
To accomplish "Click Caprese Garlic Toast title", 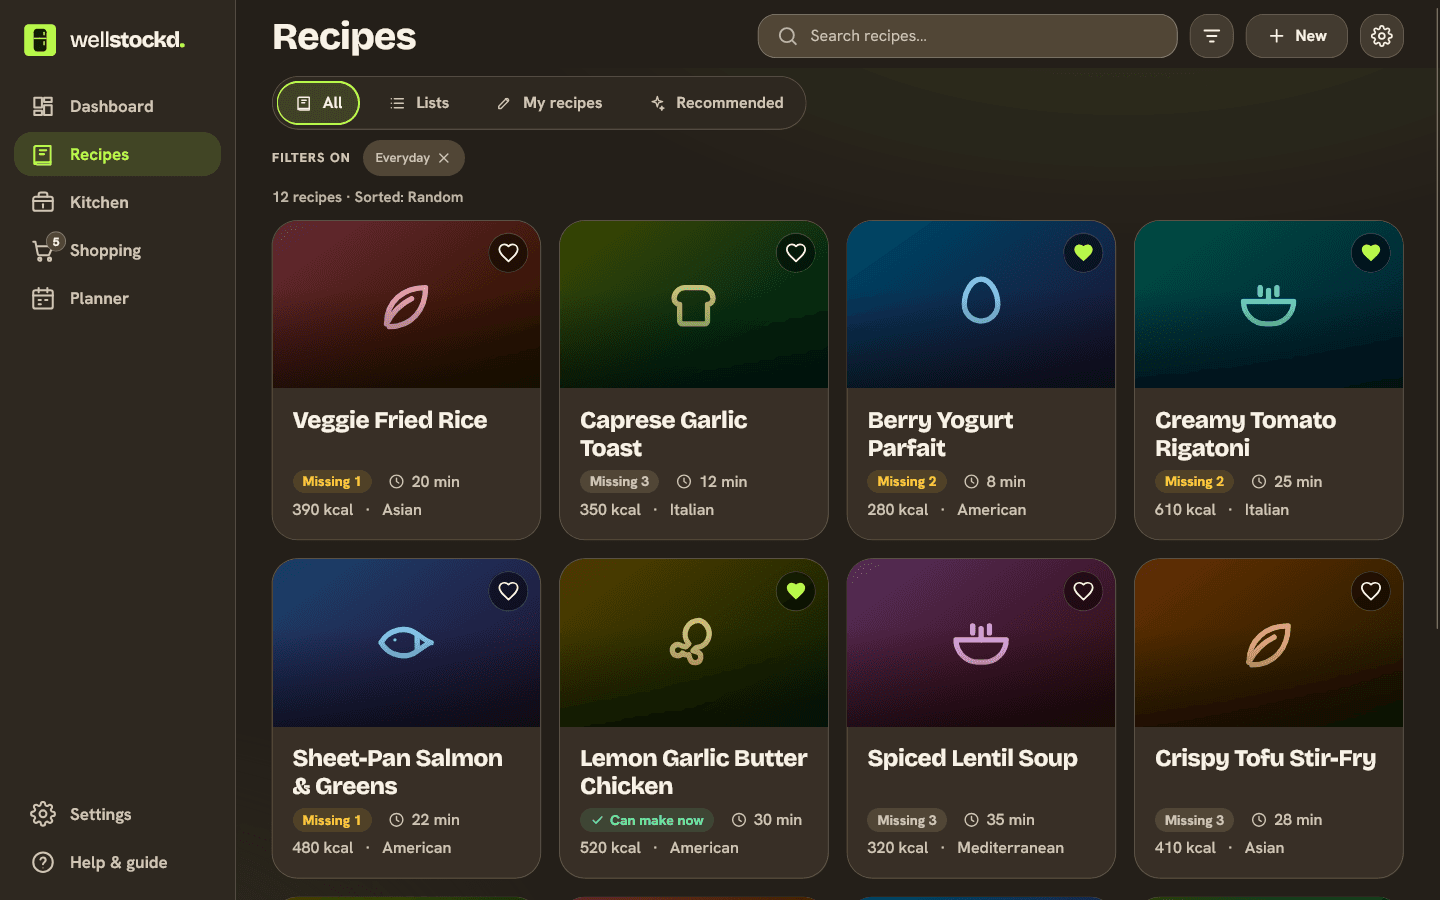I will 663,434.
